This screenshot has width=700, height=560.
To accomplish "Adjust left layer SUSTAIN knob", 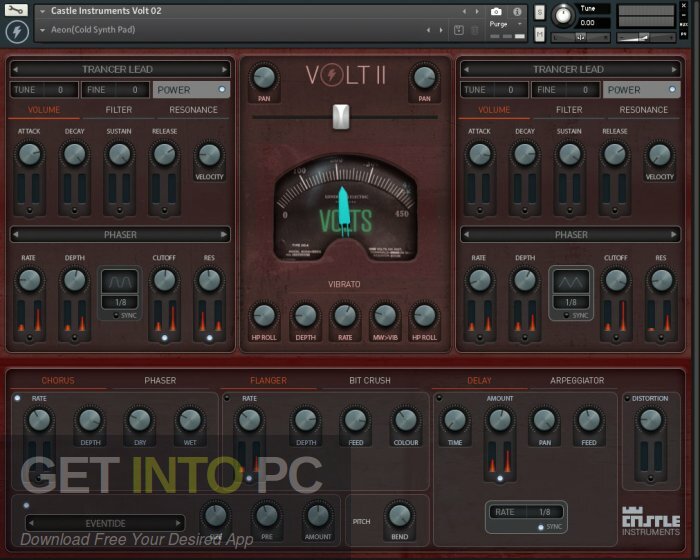I will tap(120, 155).
